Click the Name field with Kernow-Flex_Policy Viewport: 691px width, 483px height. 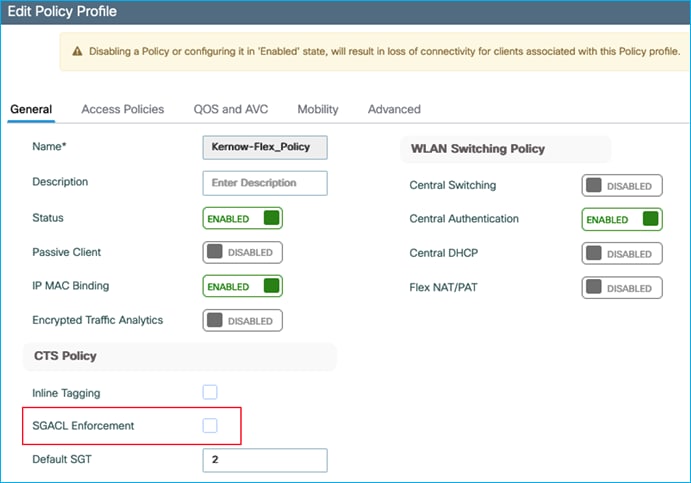(265, 147)
